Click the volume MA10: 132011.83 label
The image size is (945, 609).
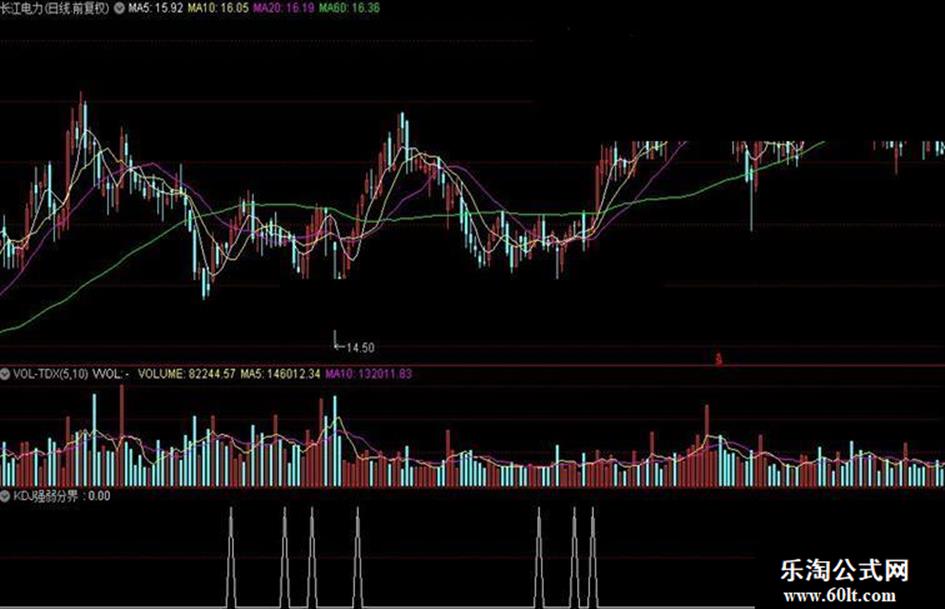pyautogui.click(x=369, y=374)
